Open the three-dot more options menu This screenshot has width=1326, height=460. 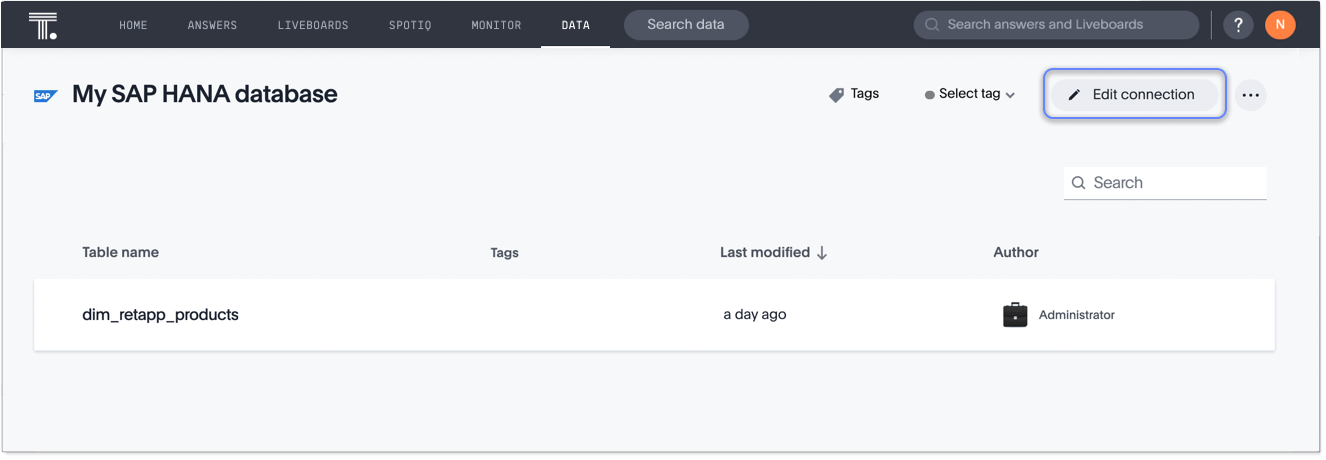point(1250,95)
